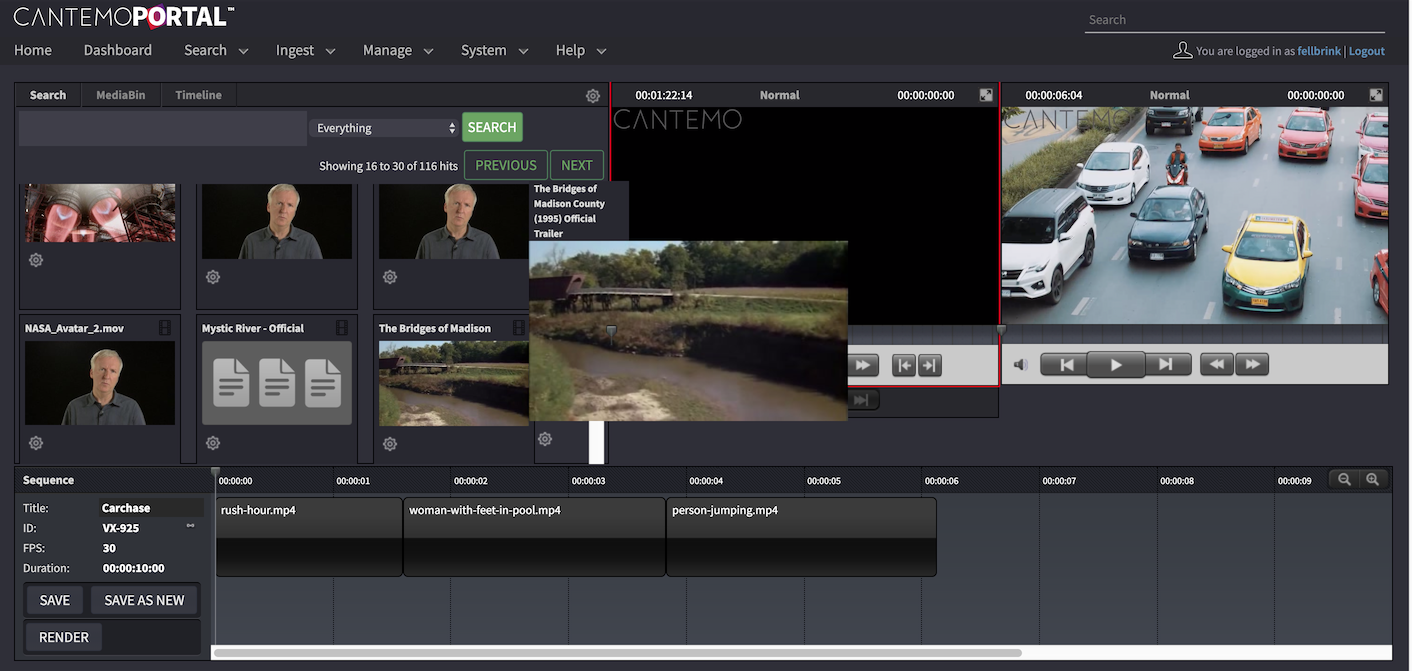Click the small icon next to ID VX-925
This screenshot has height=671, width=1412.
tap(190, 526)
